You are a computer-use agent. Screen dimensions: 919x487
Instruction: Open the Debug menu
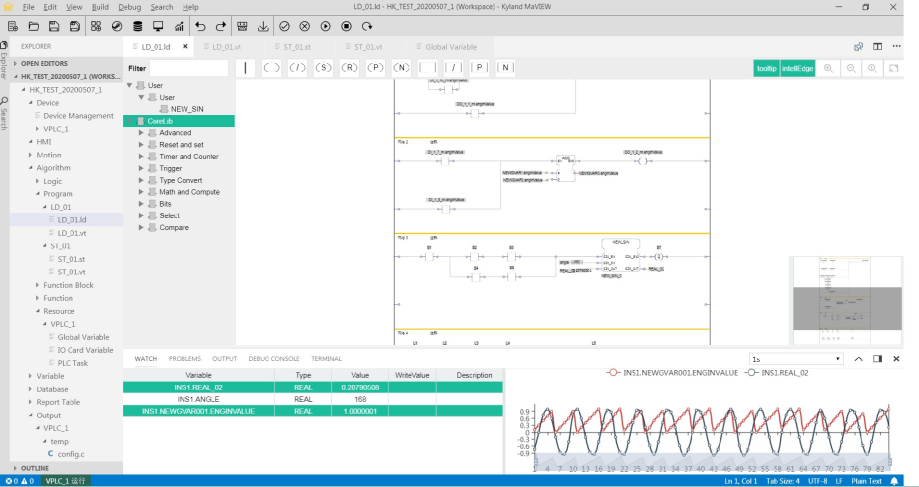(130, 7)
